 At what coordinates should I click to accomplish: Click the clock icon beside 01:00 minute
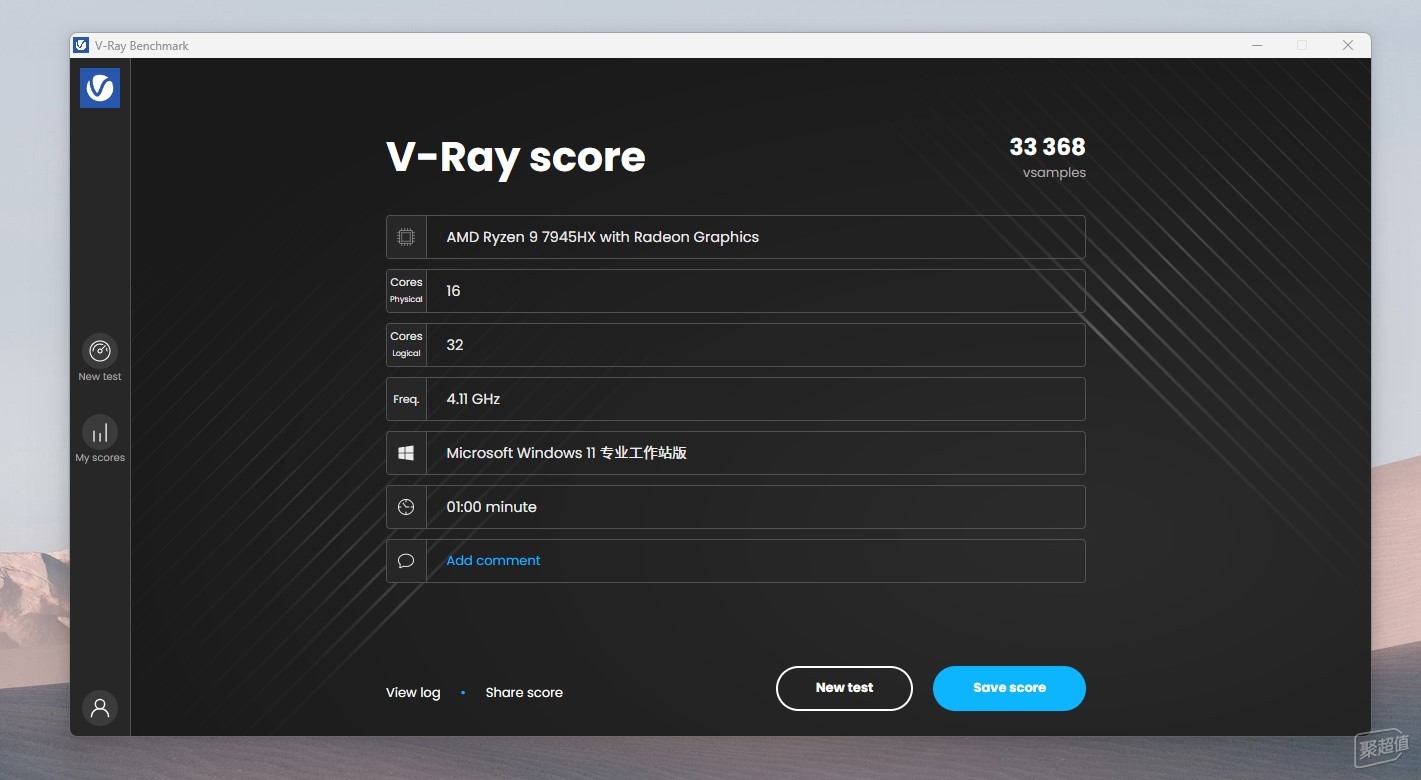point(406,507)
